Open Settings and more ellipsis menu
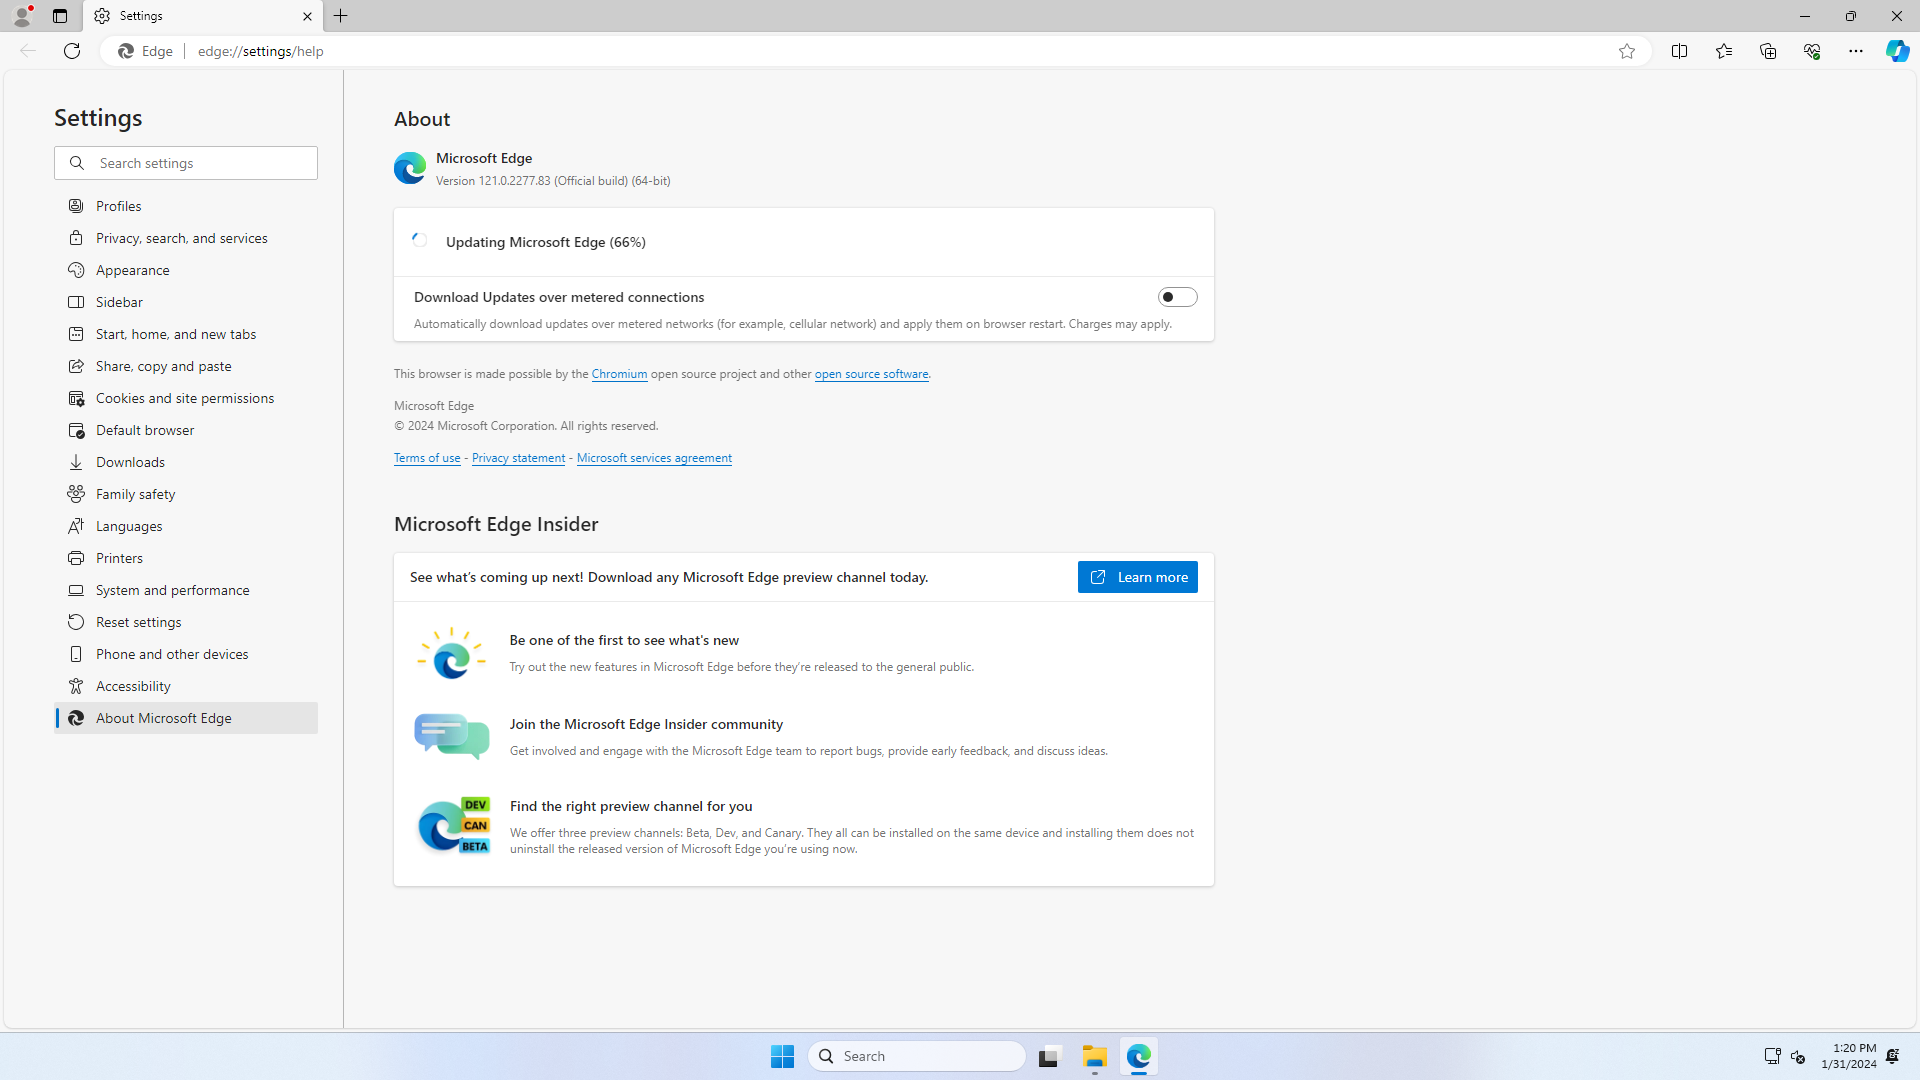 pyautogui.click(x=1855, y=51)
